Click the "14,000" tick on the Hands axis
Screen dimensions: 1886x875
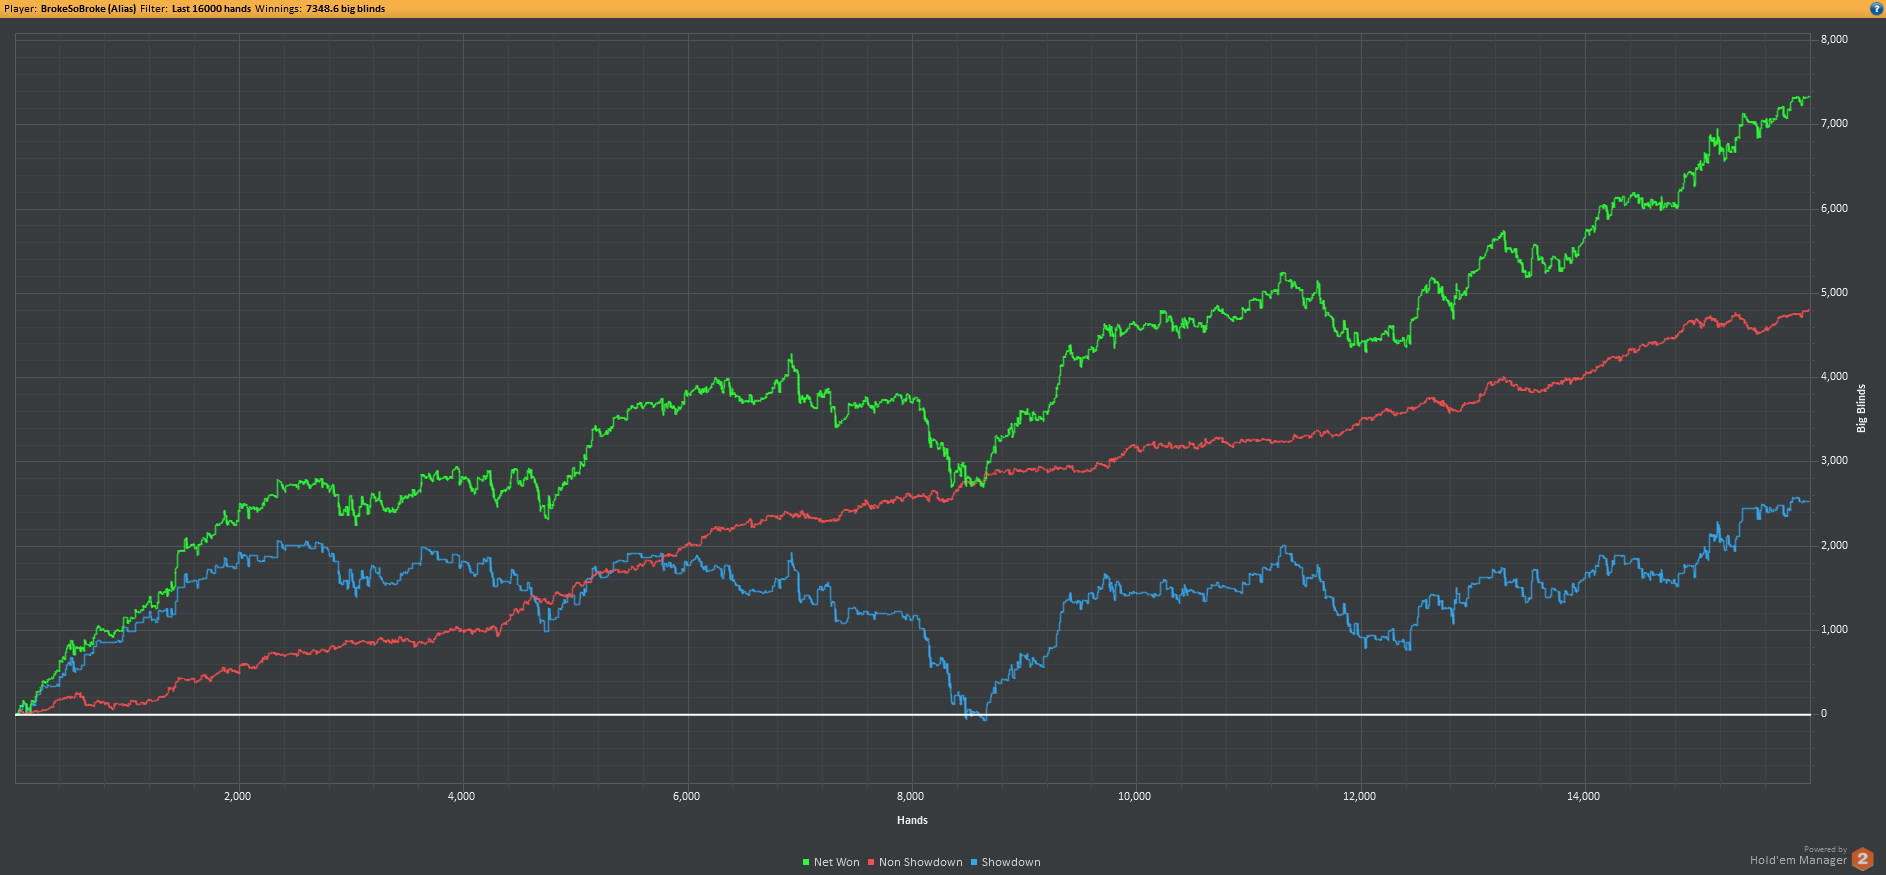[1583, 796]
